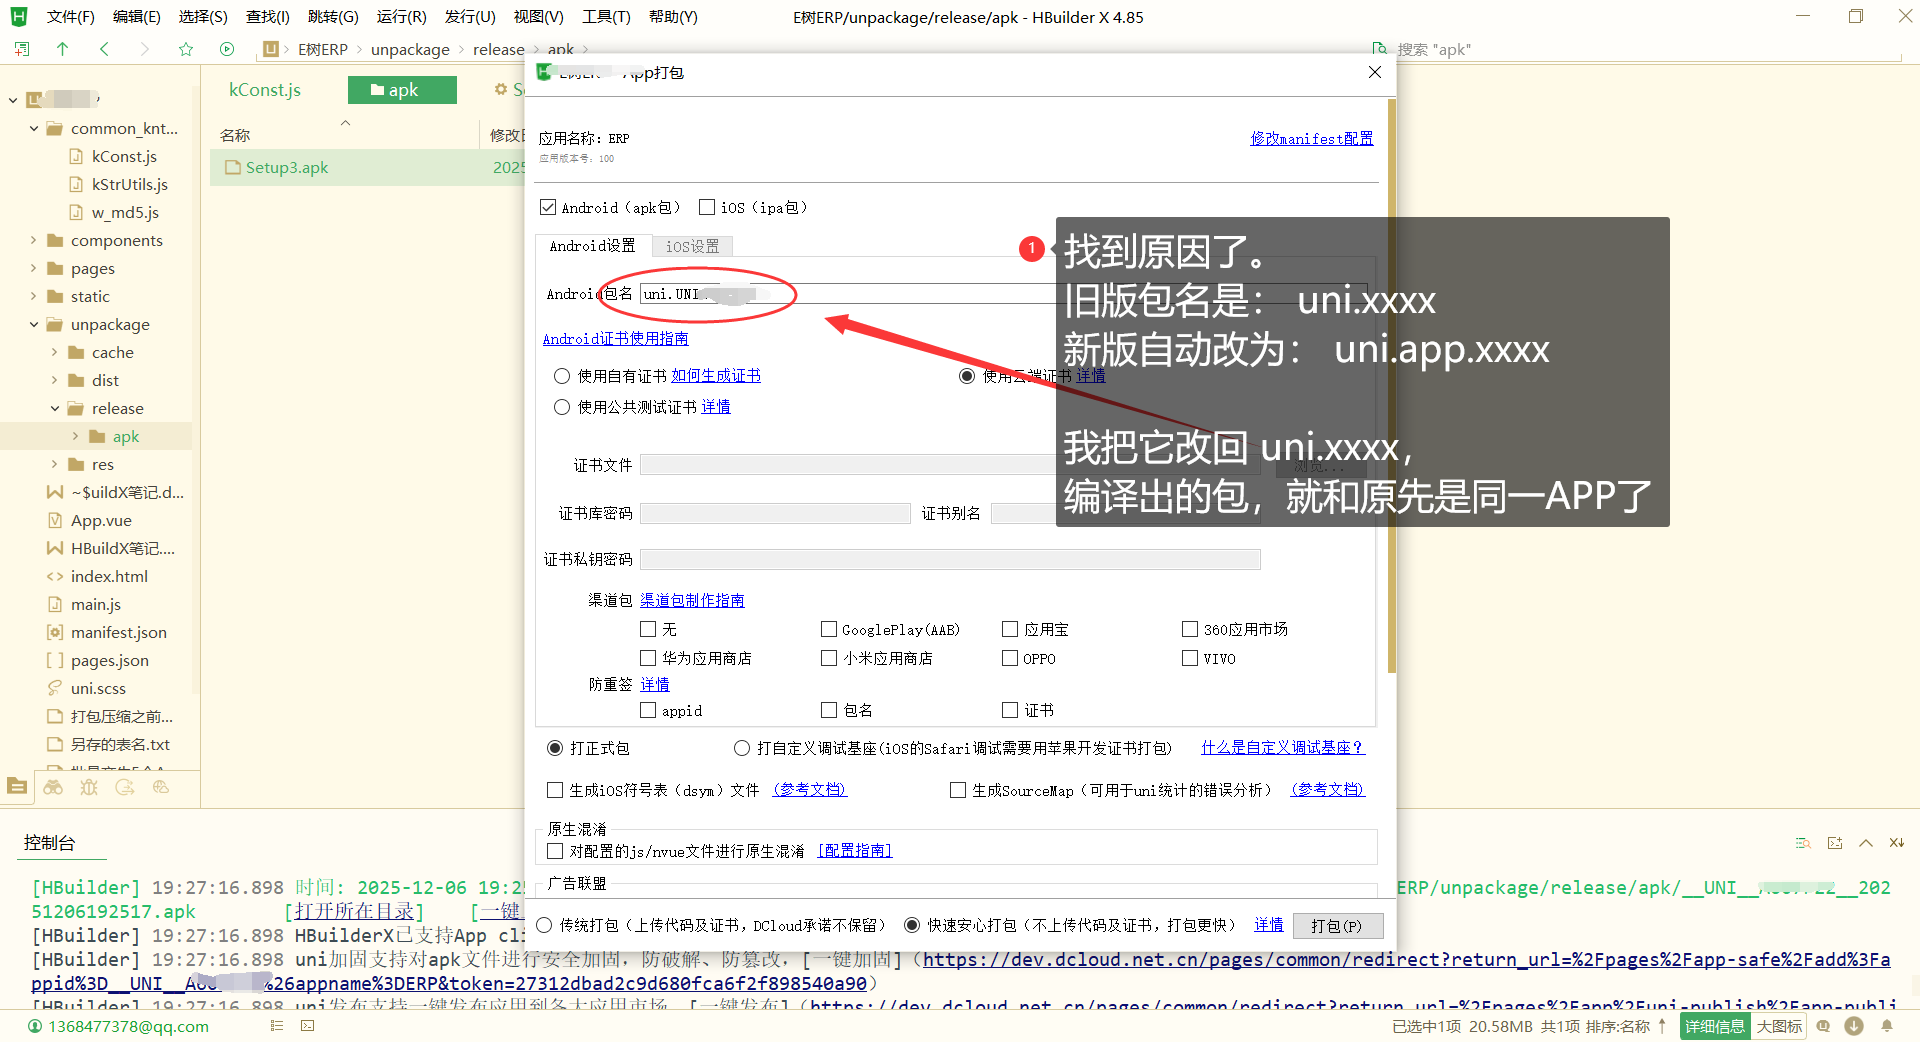This screenshot has height=1042, width=1920.
Task: Click the Android包名 input field
Action: tap(850, 294)
